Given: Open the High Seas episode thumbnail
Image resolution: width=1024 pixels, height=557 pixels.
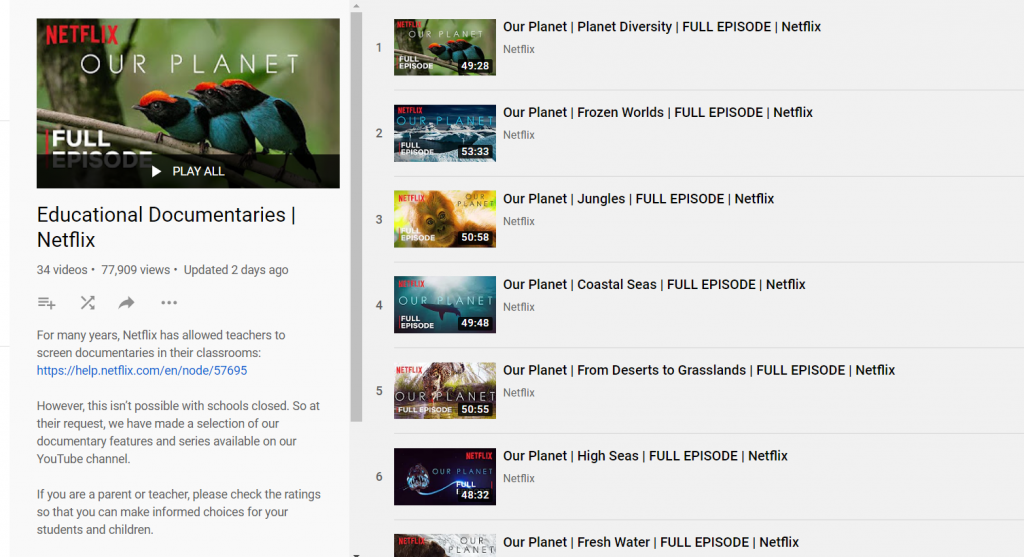Looking at the screenshot, I should click(x=445, y=477).
